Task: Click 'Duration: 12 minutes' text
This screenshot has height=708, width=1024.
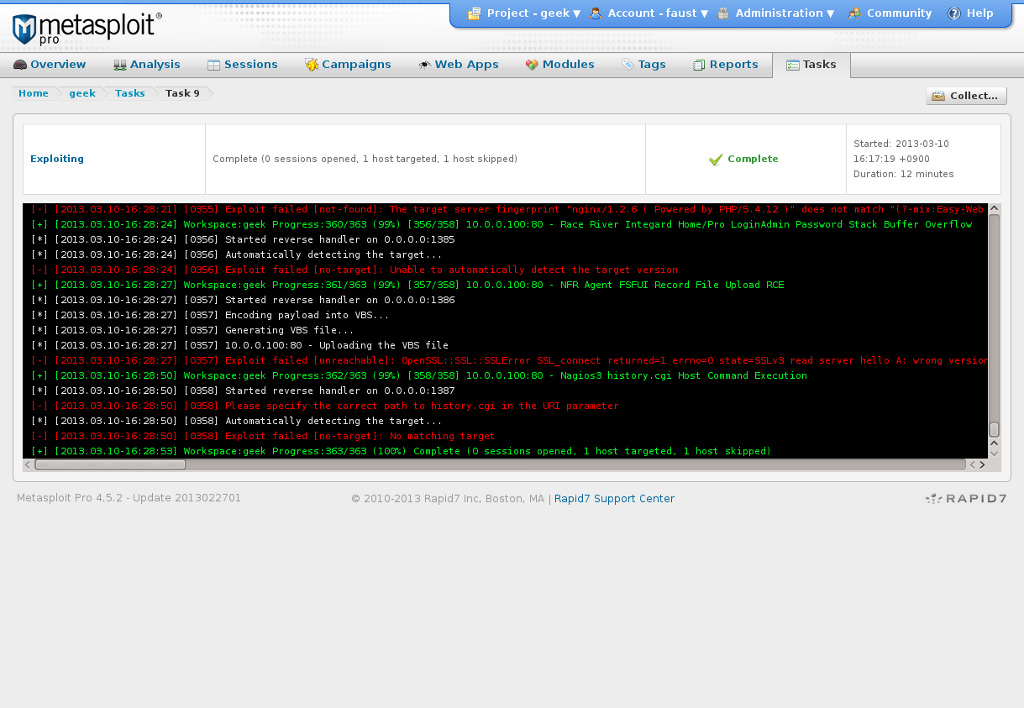Action: [x=903, y=174]
